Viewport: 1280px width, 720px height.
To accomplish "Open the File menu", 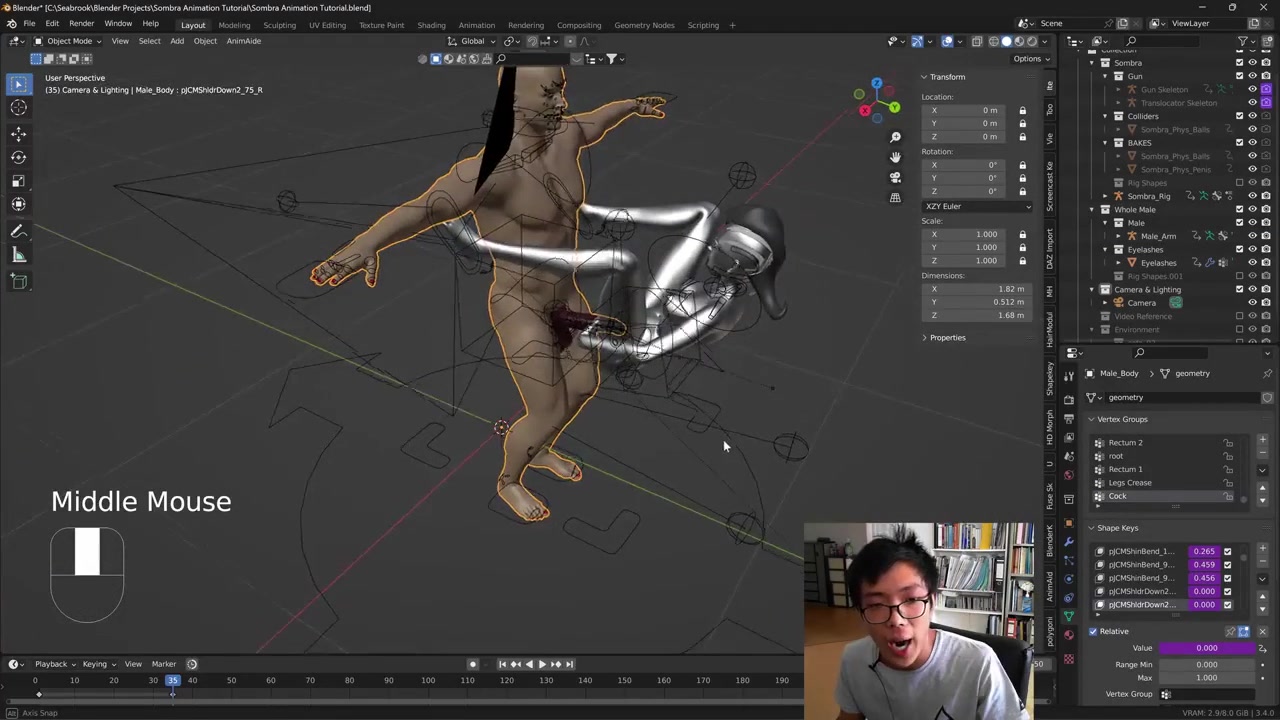I will [29, 24].
